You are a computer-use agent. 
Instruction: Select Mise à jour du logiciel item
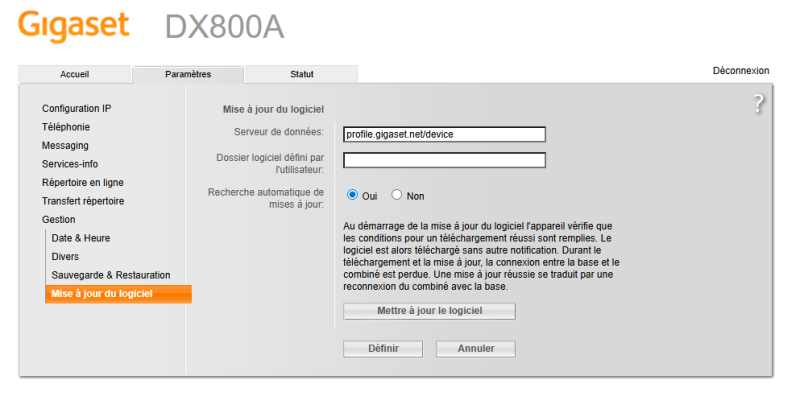tap(118, 294)
